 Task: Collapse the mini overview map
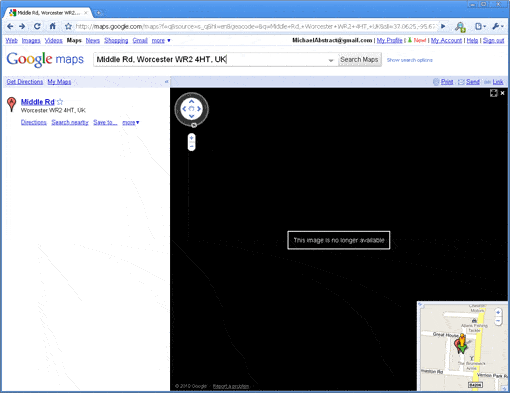(421, 304)
